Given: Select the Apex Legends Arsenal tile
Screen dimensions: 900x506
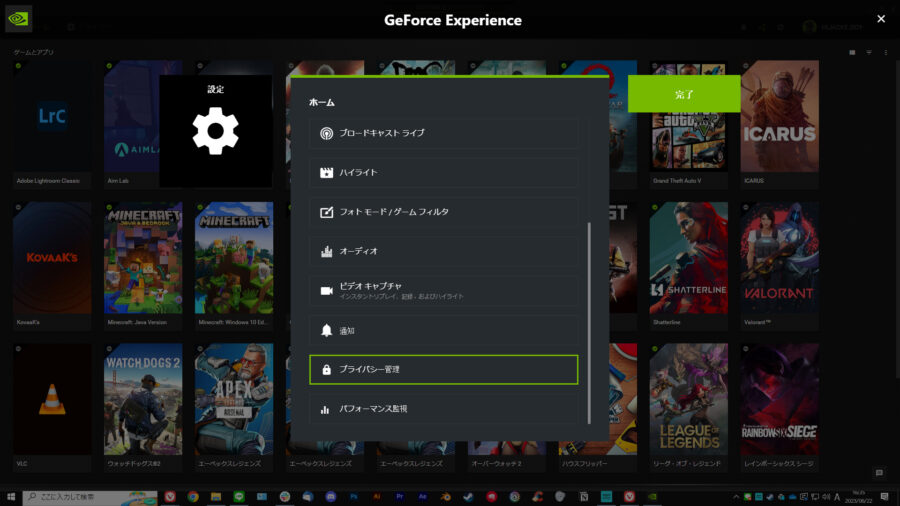Looking at the screenshot, I should [234, 407].
